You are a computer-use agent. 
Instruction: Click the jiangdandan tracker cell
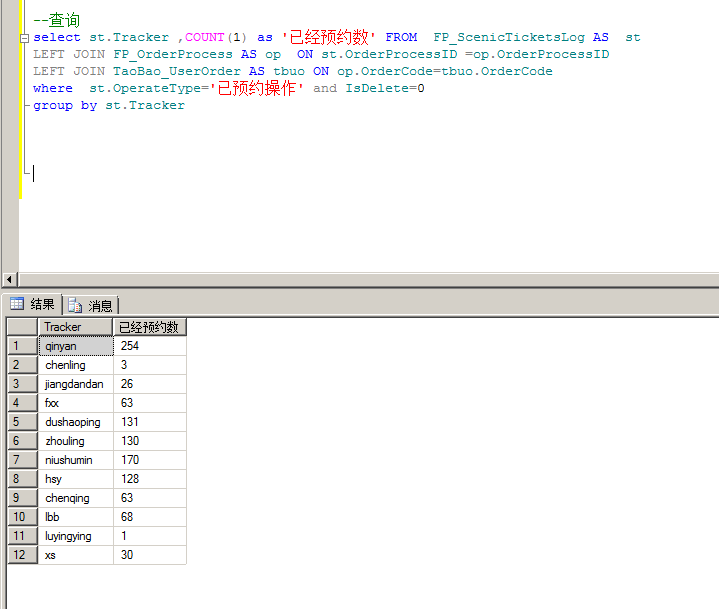(x=76, y=384)
